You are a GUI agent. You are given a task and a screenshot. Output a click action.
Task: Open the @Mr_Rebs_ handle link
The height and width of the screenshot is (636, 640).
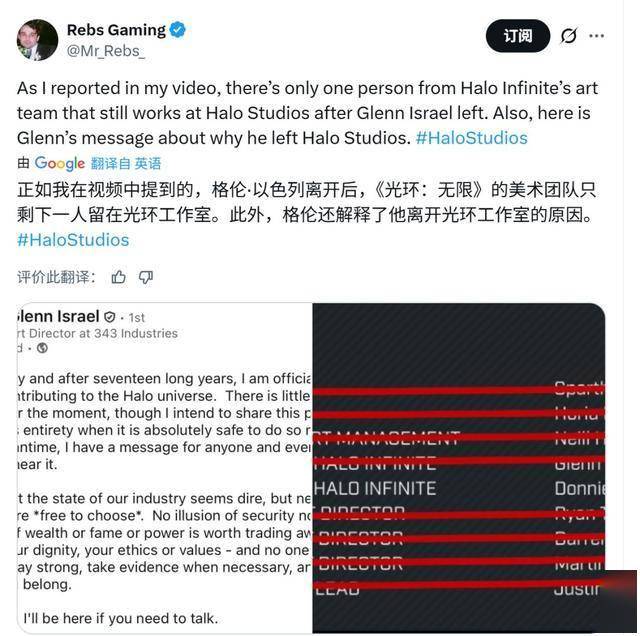[106, 51]
